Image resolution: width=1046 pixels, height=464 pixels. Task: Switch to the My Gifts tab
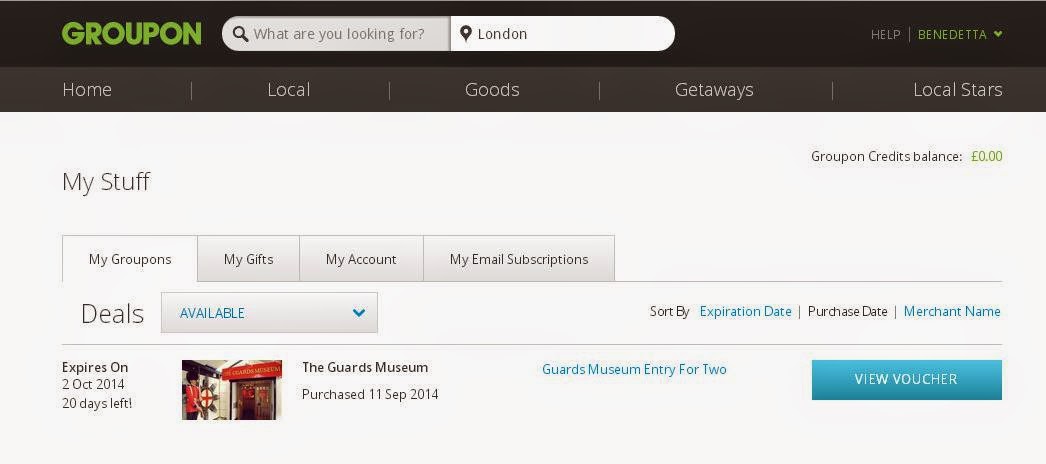[x=249, y=259]
